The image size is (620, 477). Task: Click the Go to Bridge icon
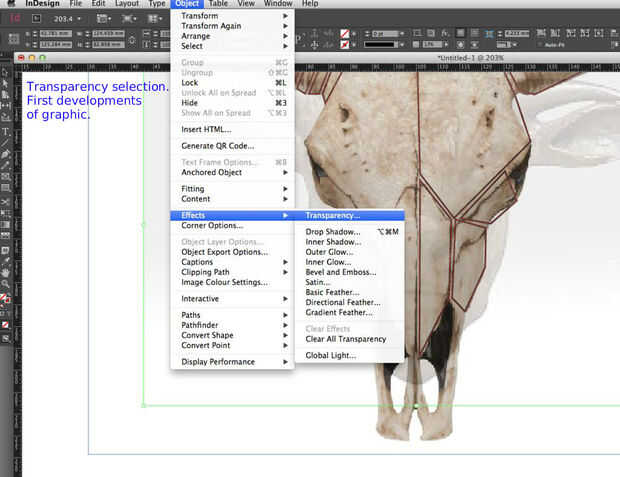point(36,18)
